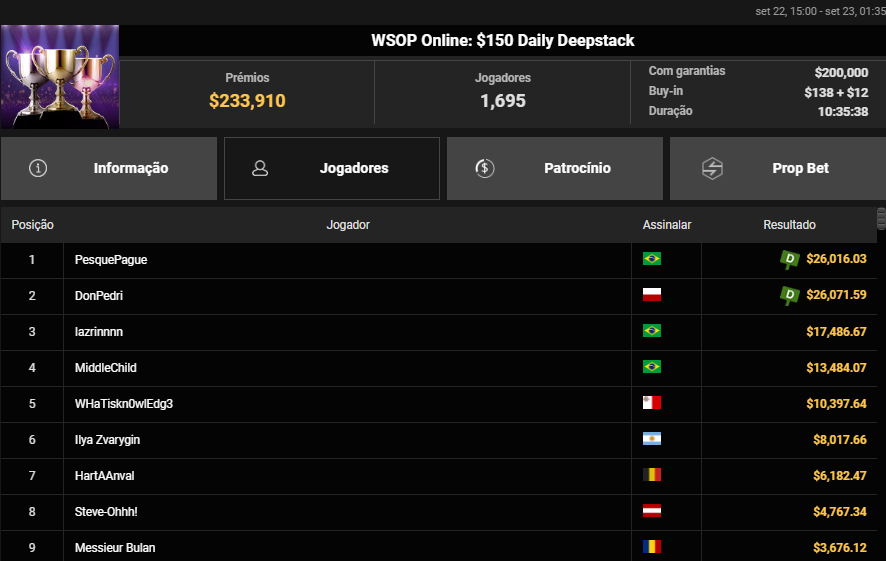This screenshot has height=561, width=886.
Task: Click the Argentina flag for Ilya Zvarygin
Action: 652,439
